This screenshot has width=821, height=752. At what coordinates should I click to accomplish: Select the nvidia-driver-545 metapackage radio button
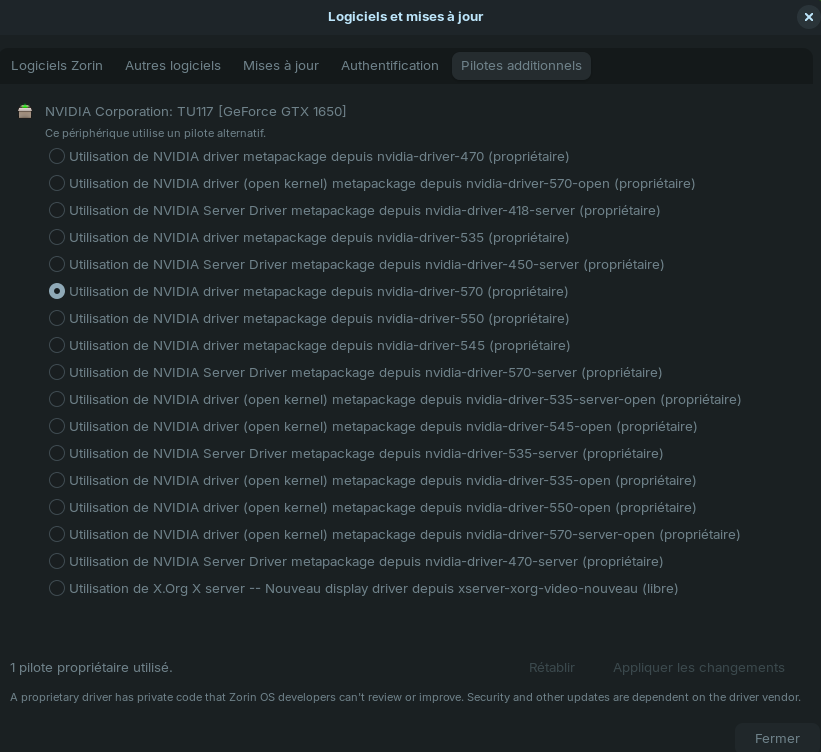point(57,345)
